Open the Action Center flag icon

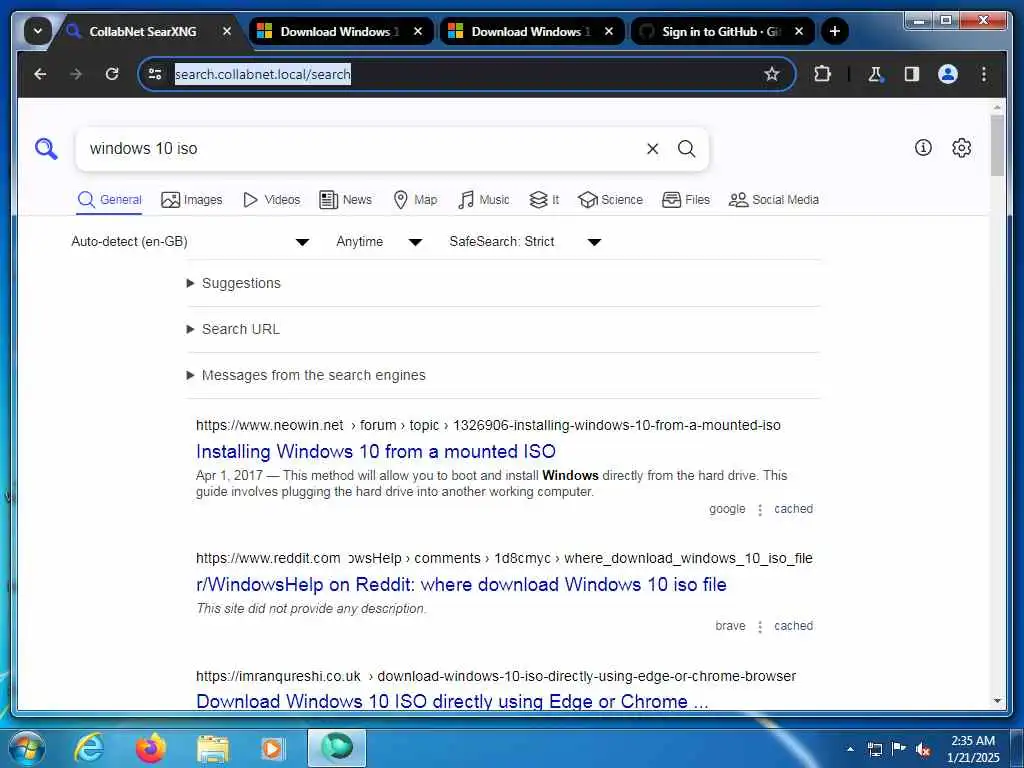[899, 749]
